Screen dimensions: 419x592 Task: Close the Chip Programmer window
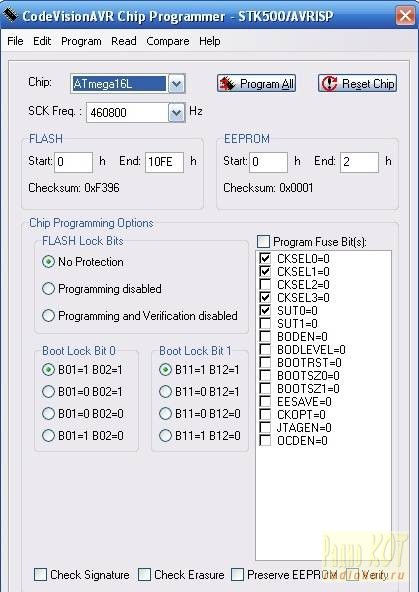pyautogui.click(x=405, y=15)
